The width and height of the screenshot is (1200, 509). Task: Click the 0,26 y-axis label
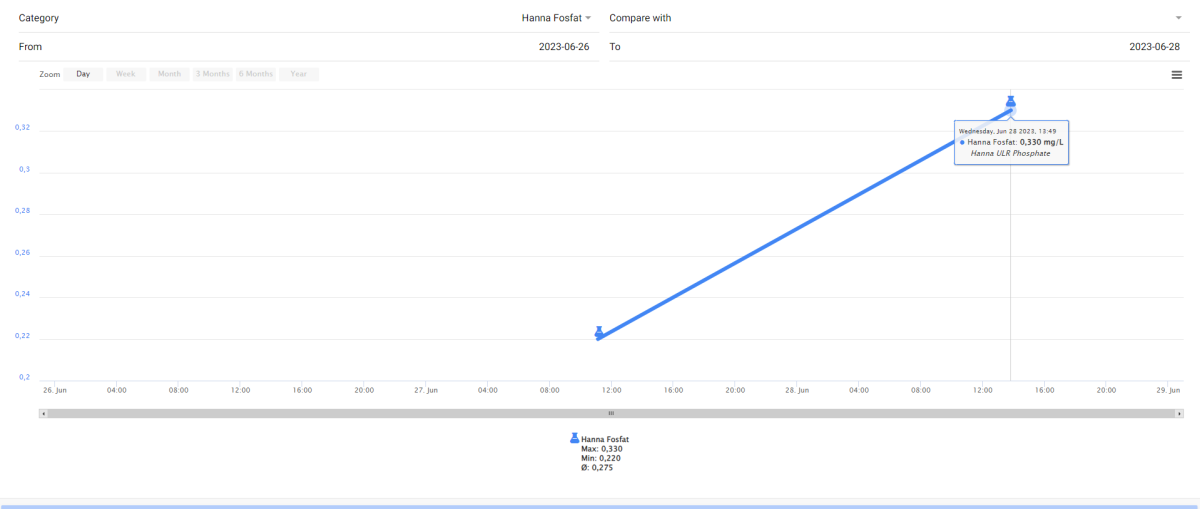pyautogui.click(x=22, y=252)
